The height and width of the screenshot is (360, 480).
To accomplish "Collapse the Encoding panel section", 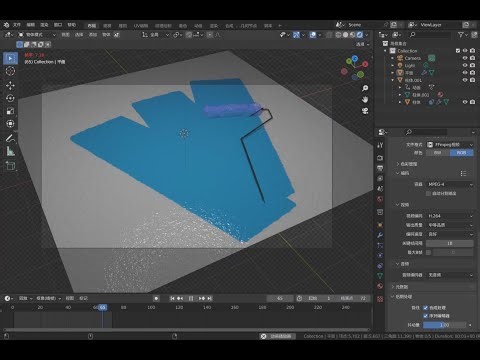I will point(398,173).
